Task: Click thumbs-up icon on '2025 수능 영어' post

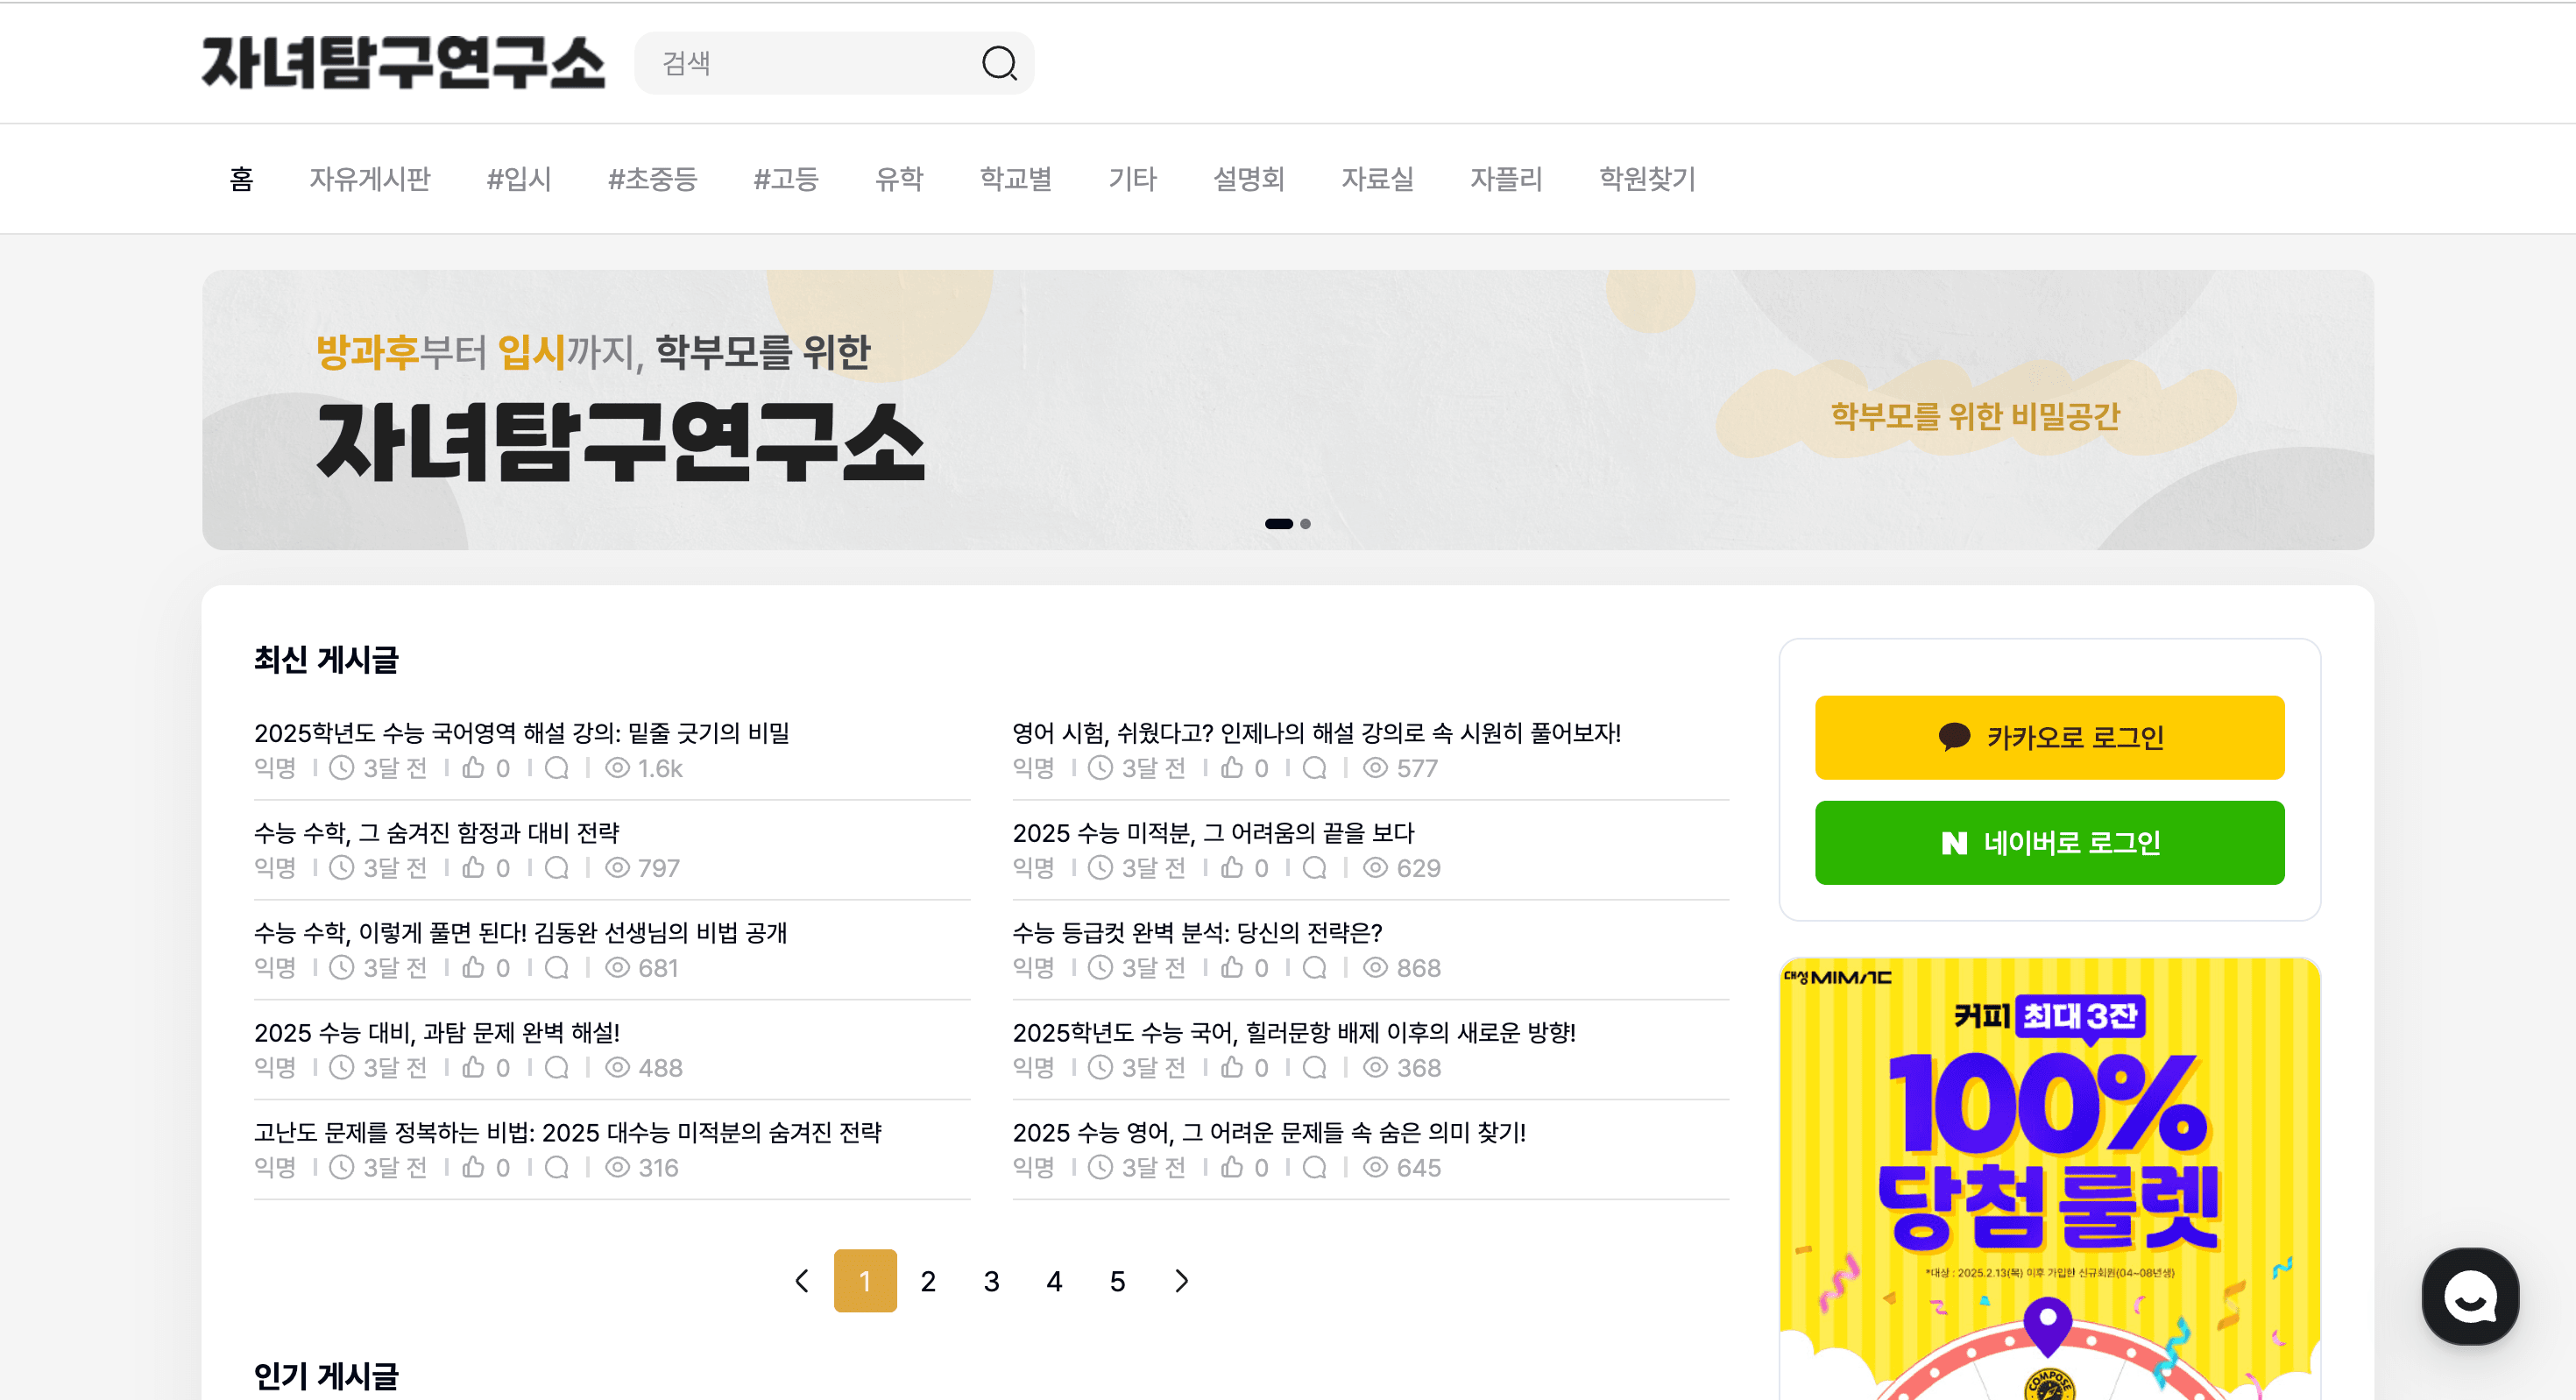Action: [x=1232, y=1167]
